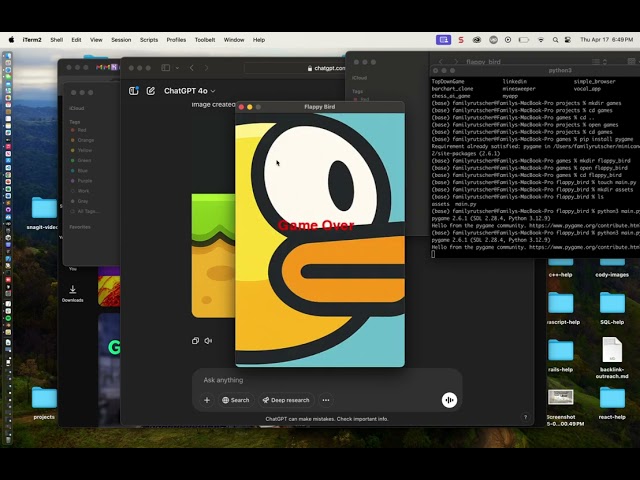Click the Safari forward arrow

pyautogui.click(x=207, y=68)
